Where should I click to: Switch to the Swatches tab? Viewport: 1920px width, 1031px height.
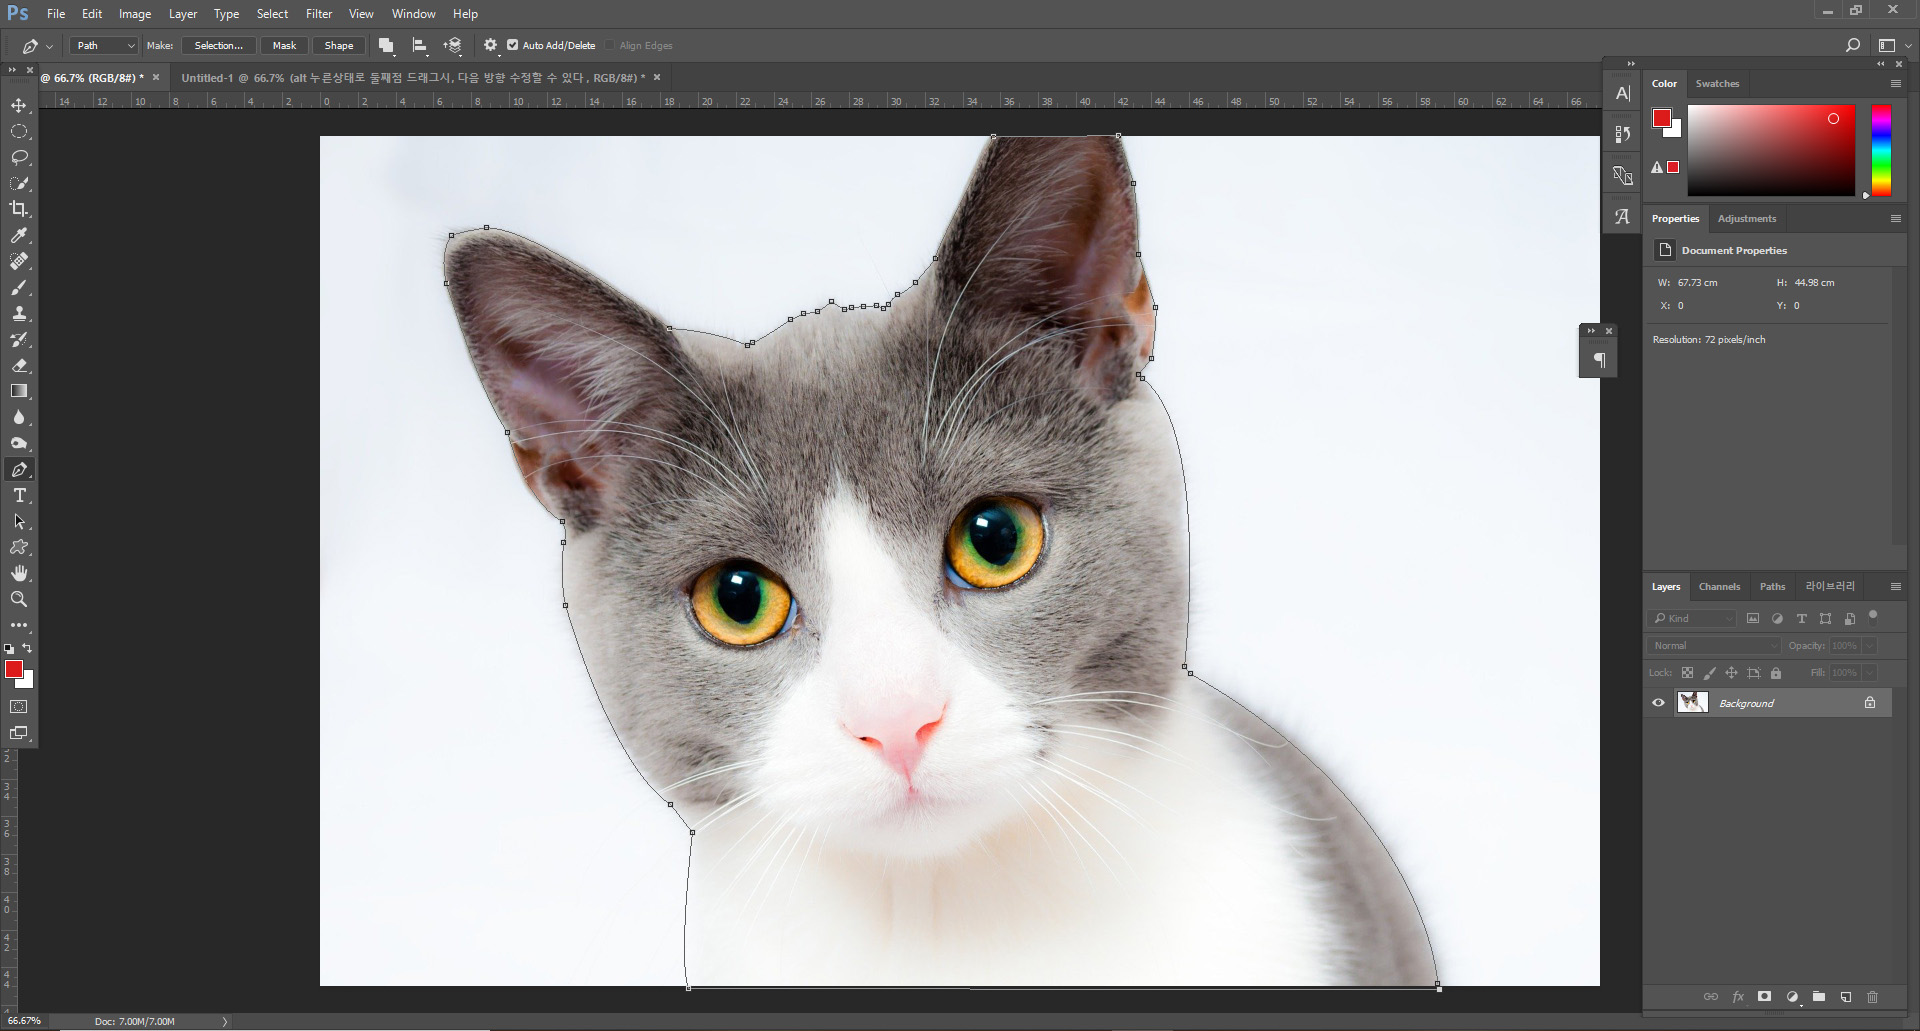pyautogui.click(x=1717, y=84)
